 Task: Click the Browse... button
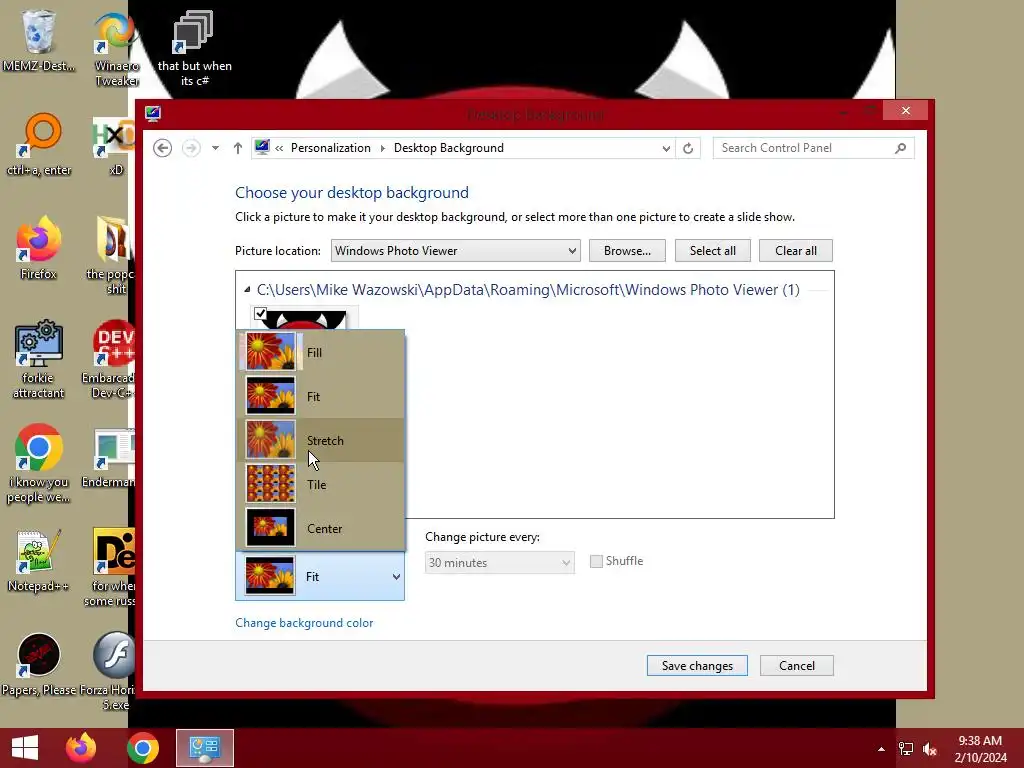point(627,251)
